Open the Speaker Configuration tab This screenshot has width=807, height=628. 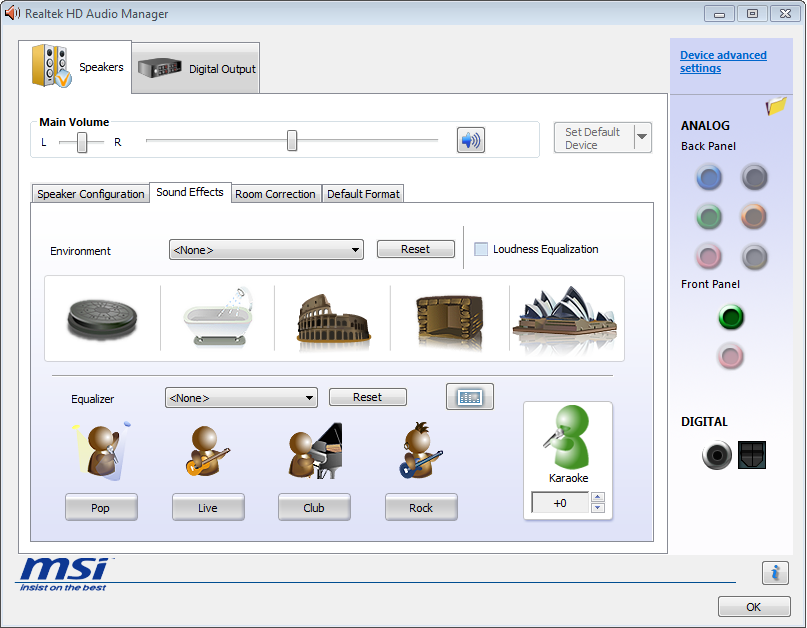click(91, 194)
